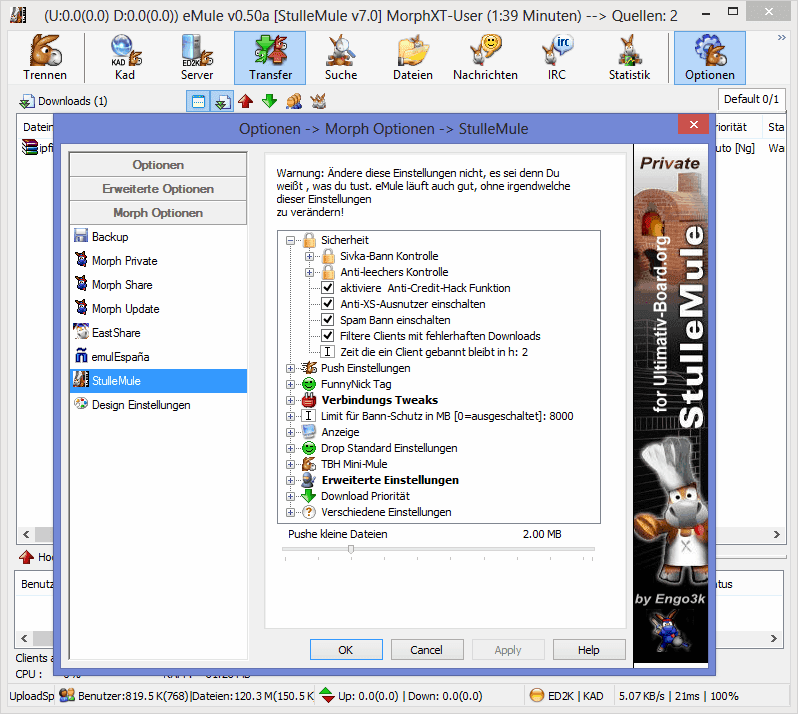
Task: Edit Zeit die ein Client gebannt bleibt value
Action: pyautogui.click(x=434, y=352)
